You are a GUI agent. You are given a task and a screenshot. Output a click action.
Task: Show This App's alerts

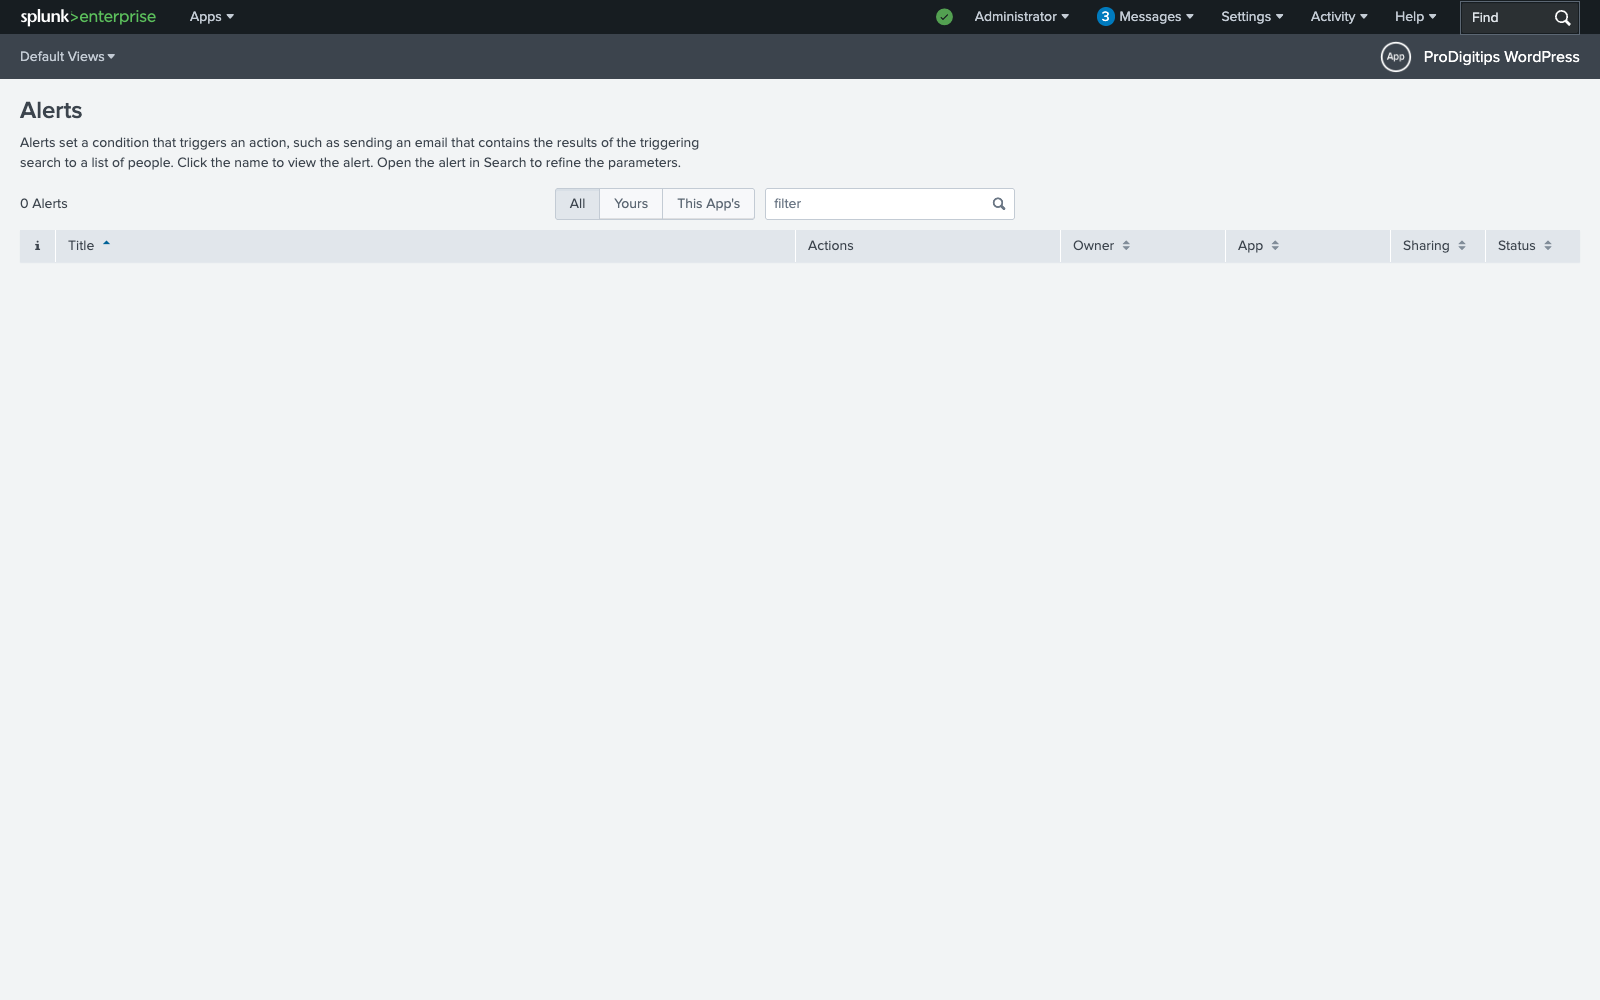coord(708,204)
